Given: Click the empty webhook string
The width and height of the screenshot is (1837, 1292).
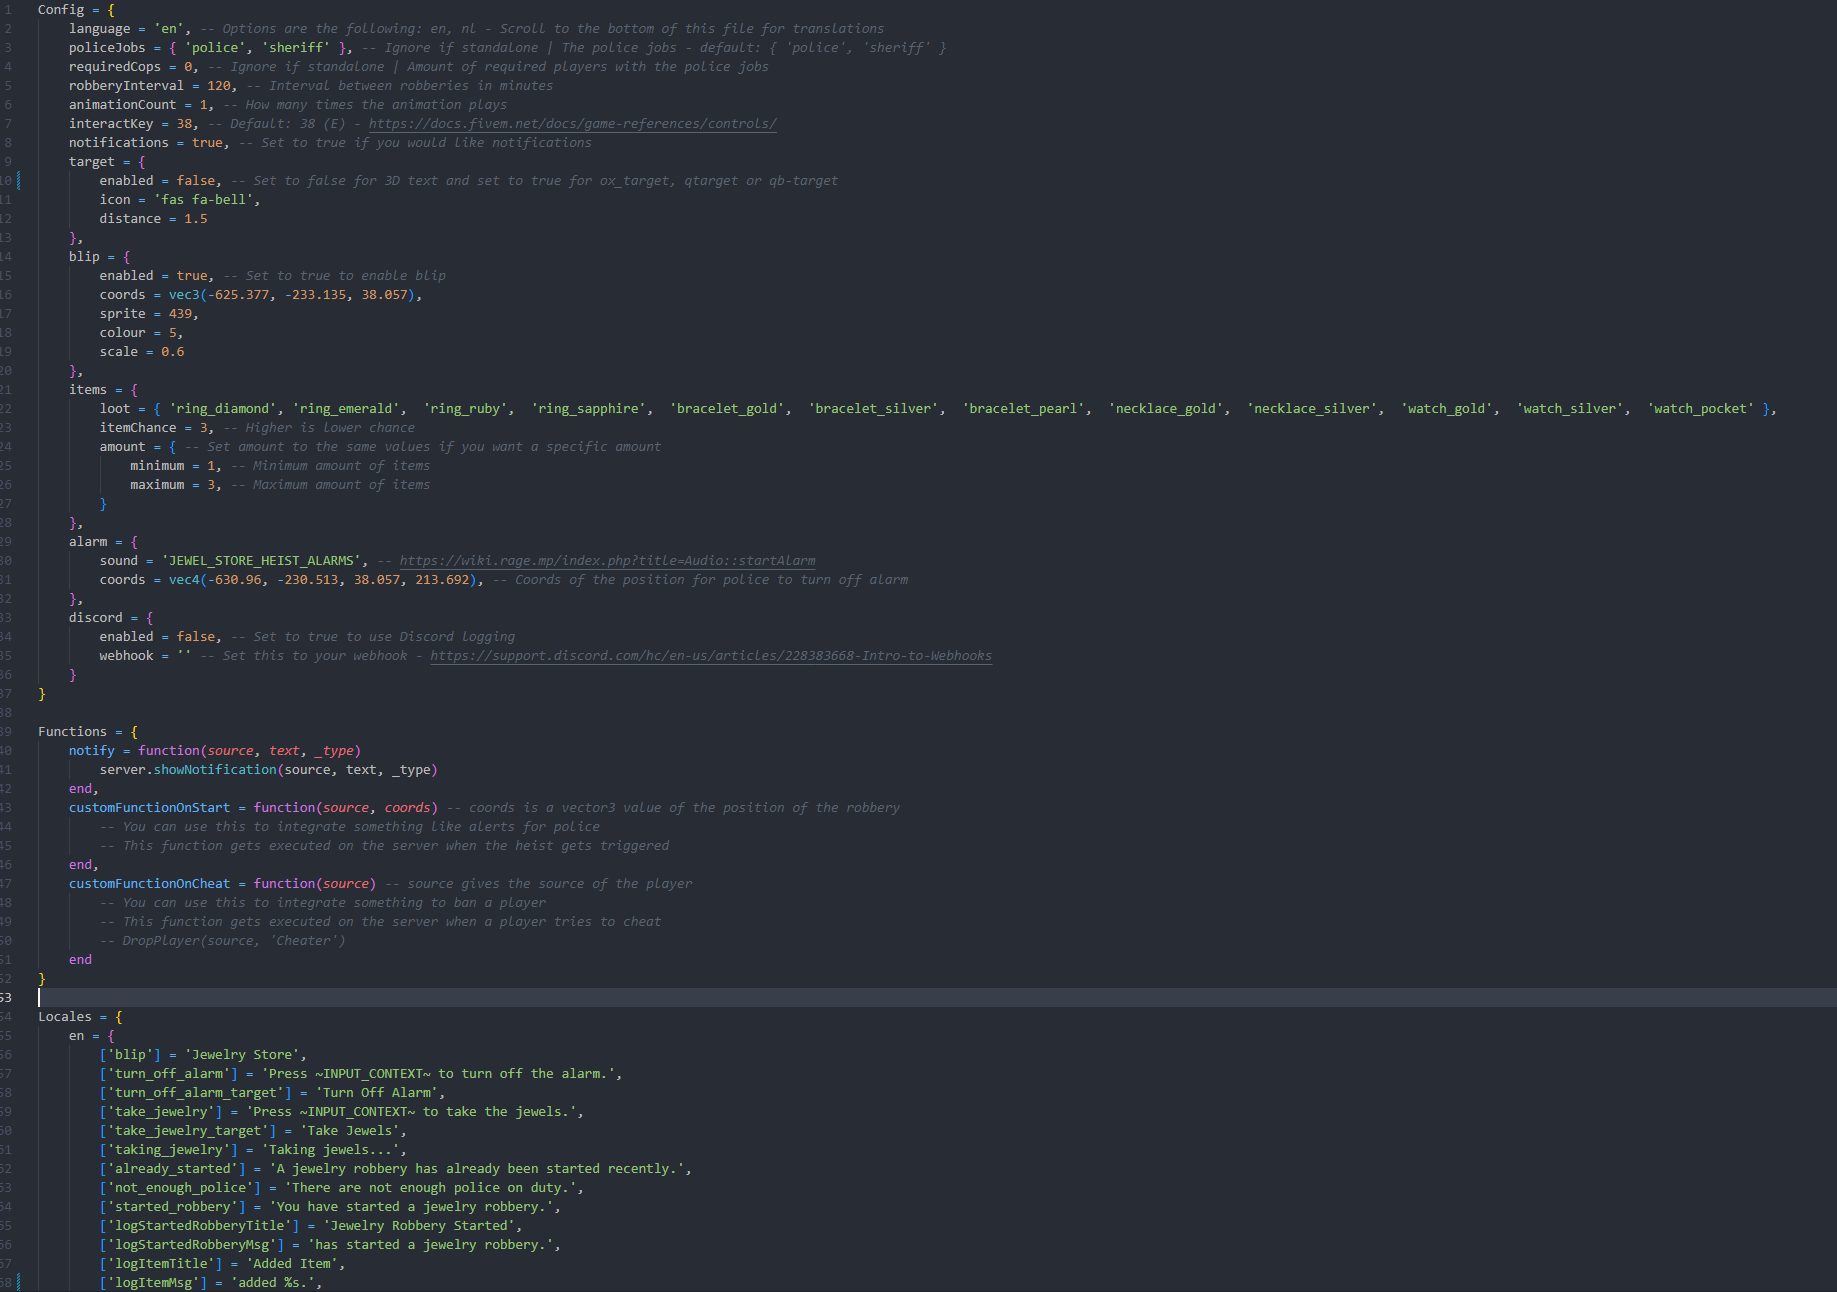Looking at the screenshot, I should (x=184, y=656).
